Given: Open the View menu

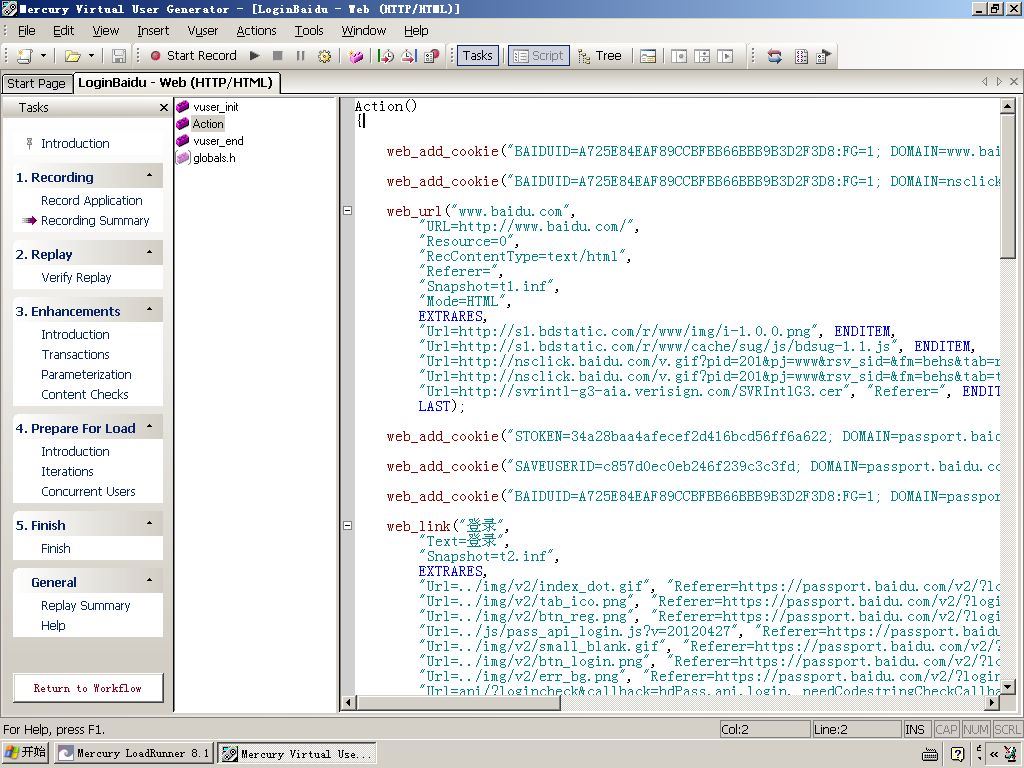Looking at the screenshot, I should coord(105,31).
